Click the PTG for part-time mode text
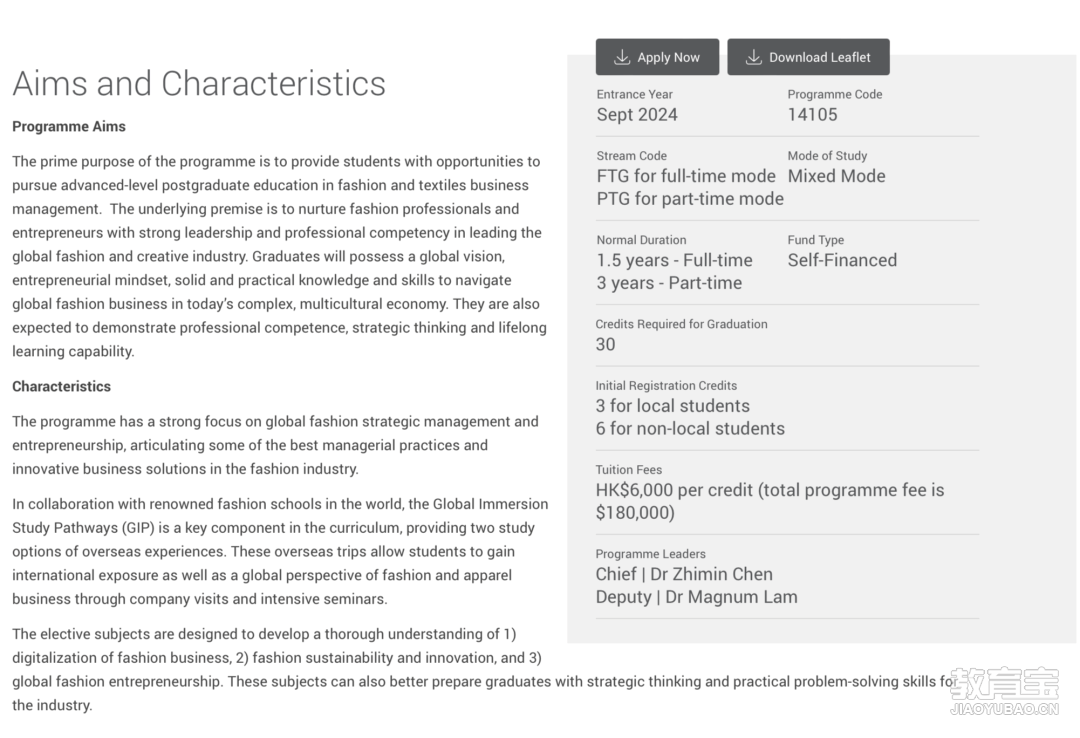Image resolution: width=1080 pixels, height=738 pixels. pyautogui.click(x=690, y=198)
